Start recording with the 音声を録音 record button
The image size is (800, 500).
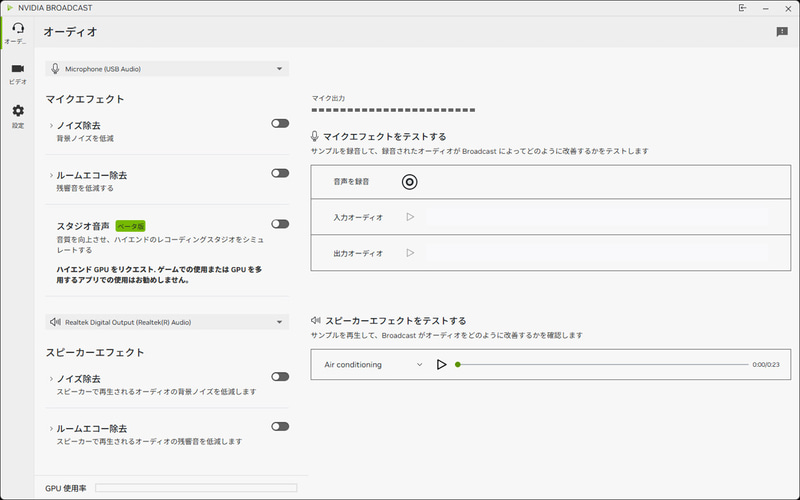point(409,182)
